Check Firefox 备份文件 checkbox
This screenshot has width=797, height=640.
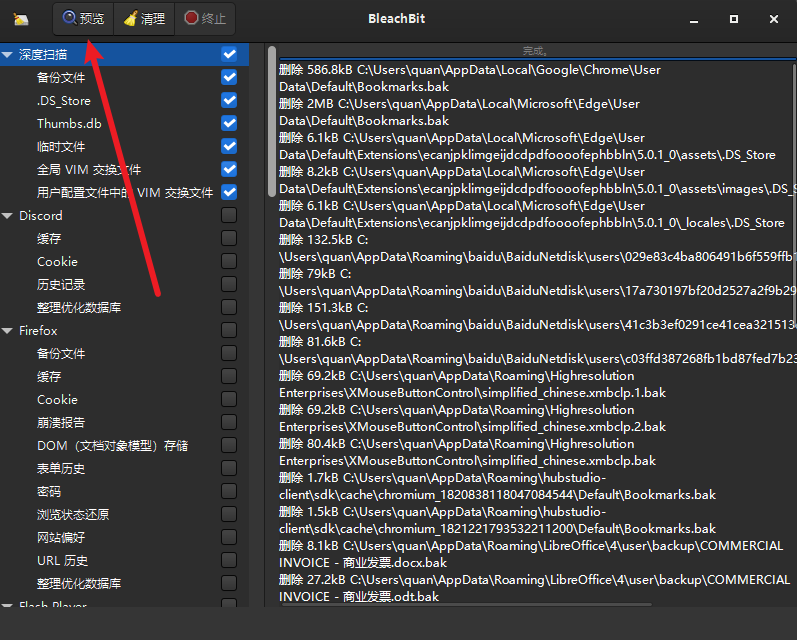tap(229, 353)
